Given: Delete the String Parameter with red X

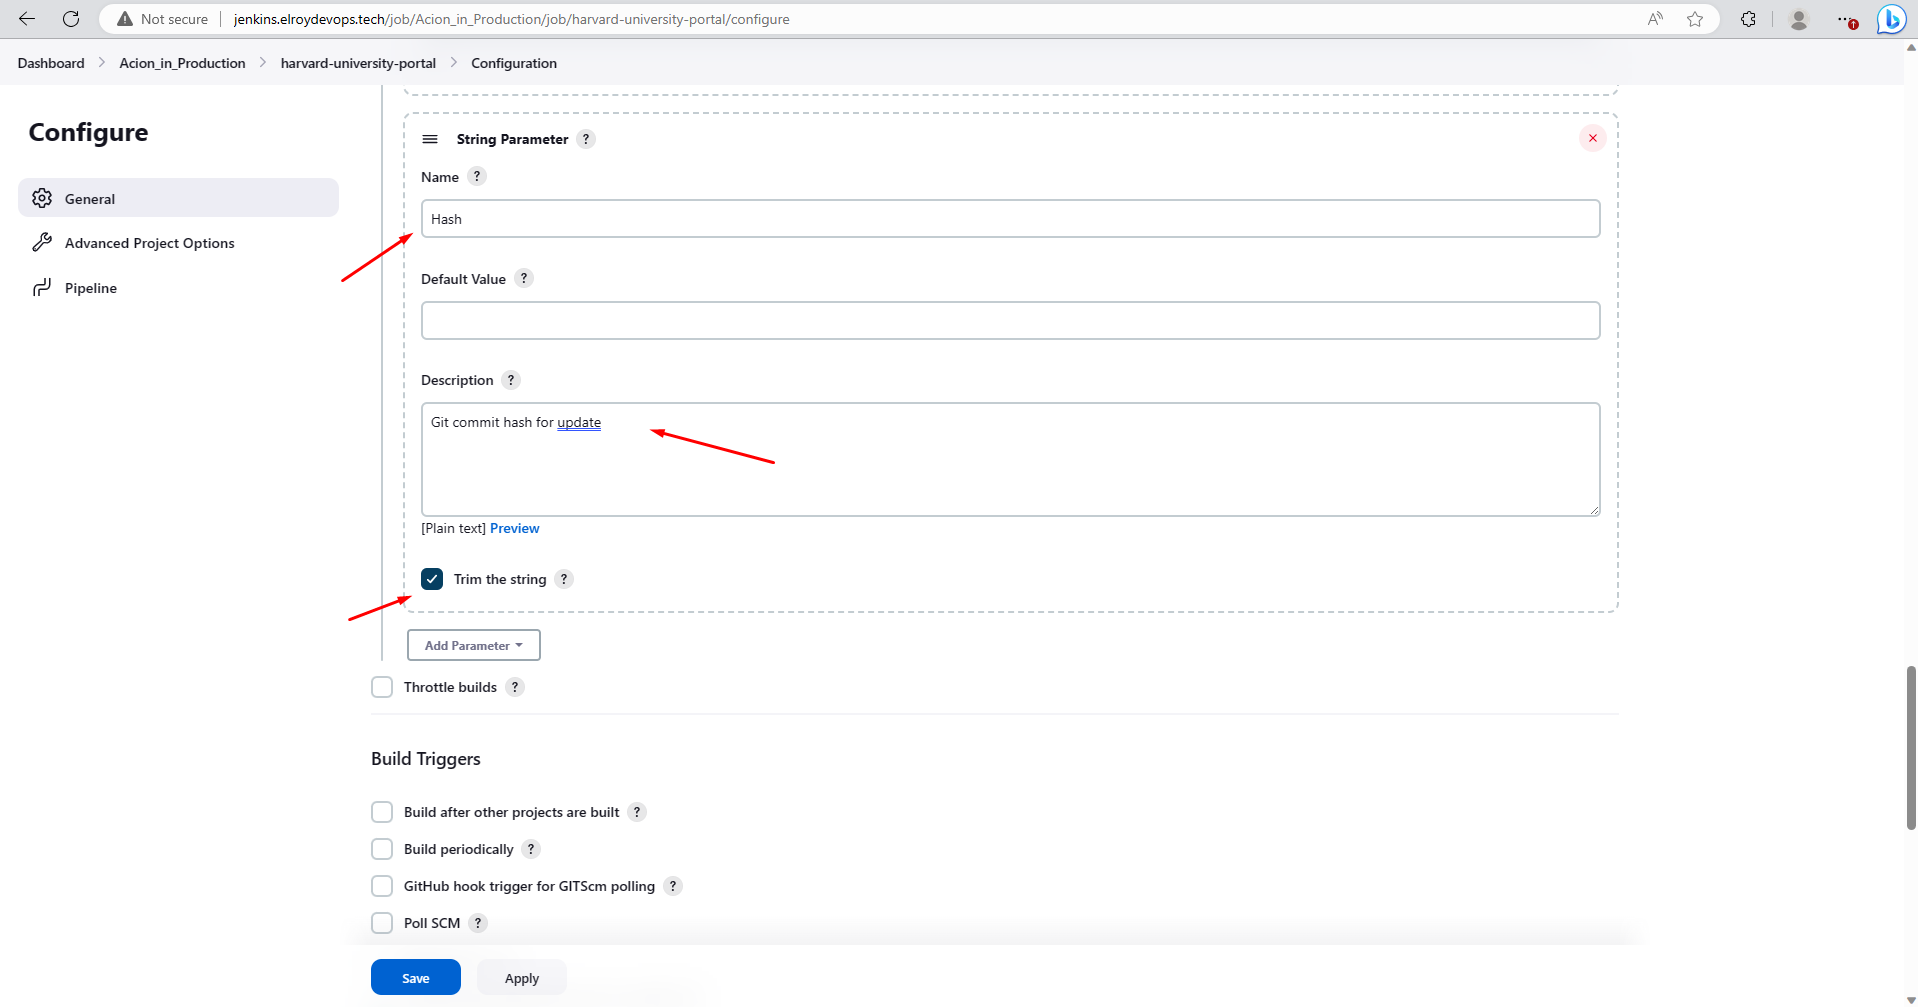Looking at the screenshot, I should click(1593, 138).
